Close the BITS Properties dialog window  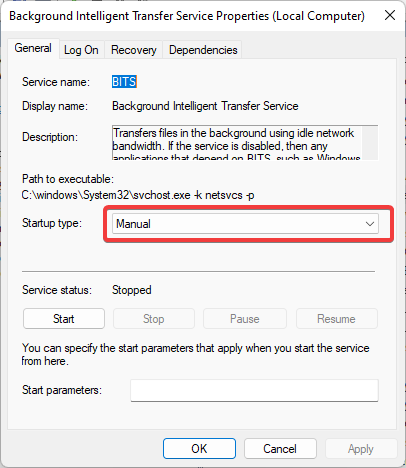(x=390, y=15)
